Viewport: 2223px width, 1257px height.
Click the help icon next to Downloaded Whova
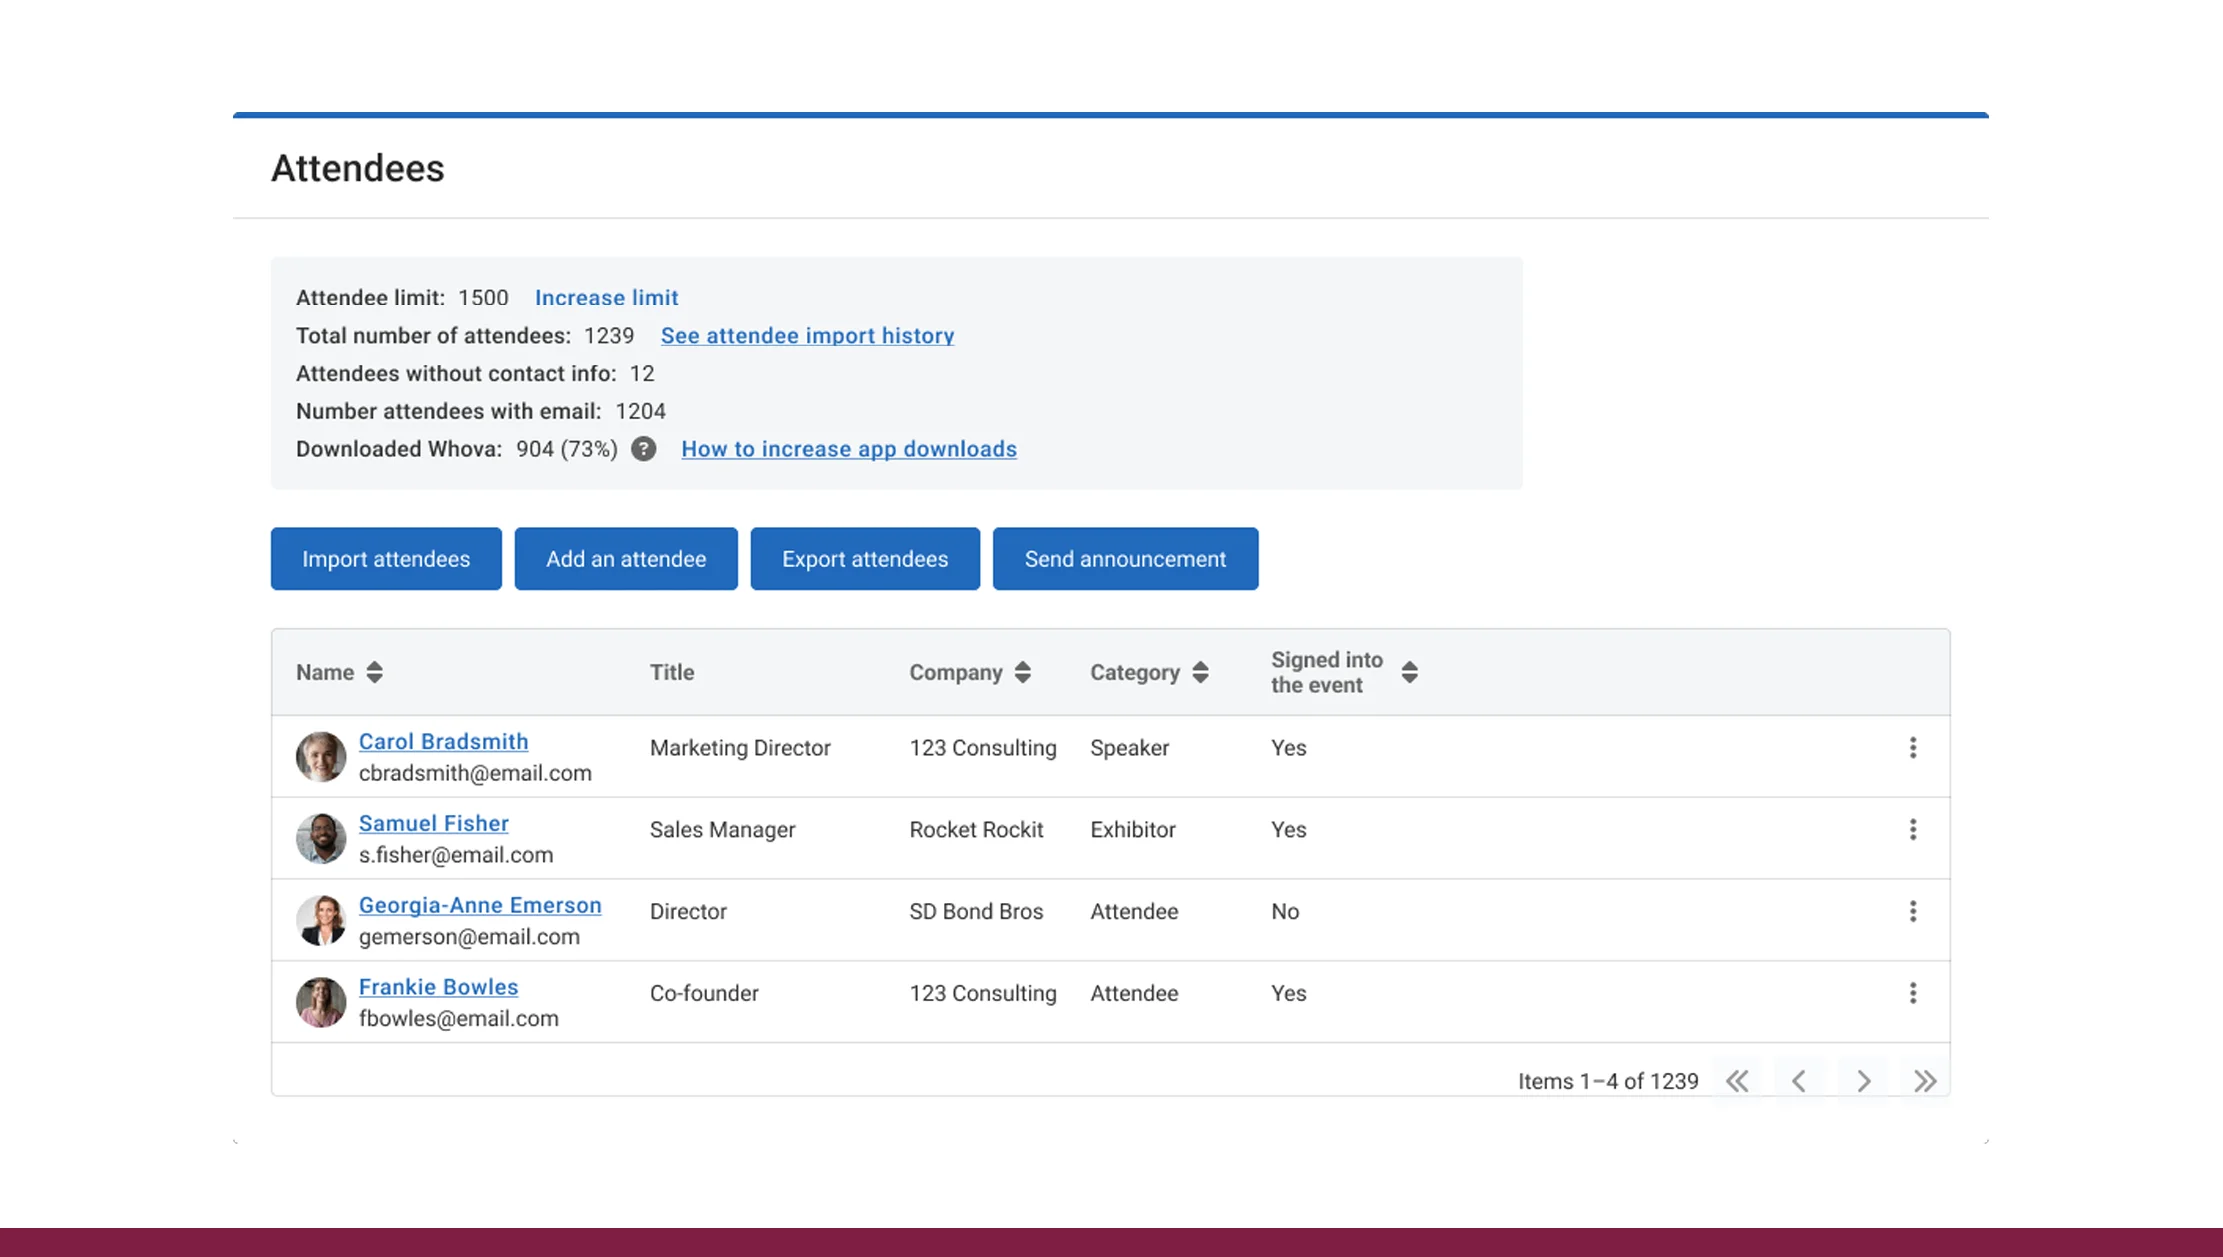[x=643, y=449]
